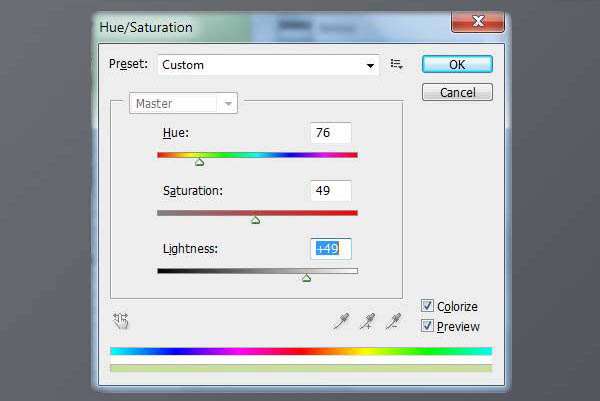
Task: Click the preset options menu icon
Action: (397, 64)
